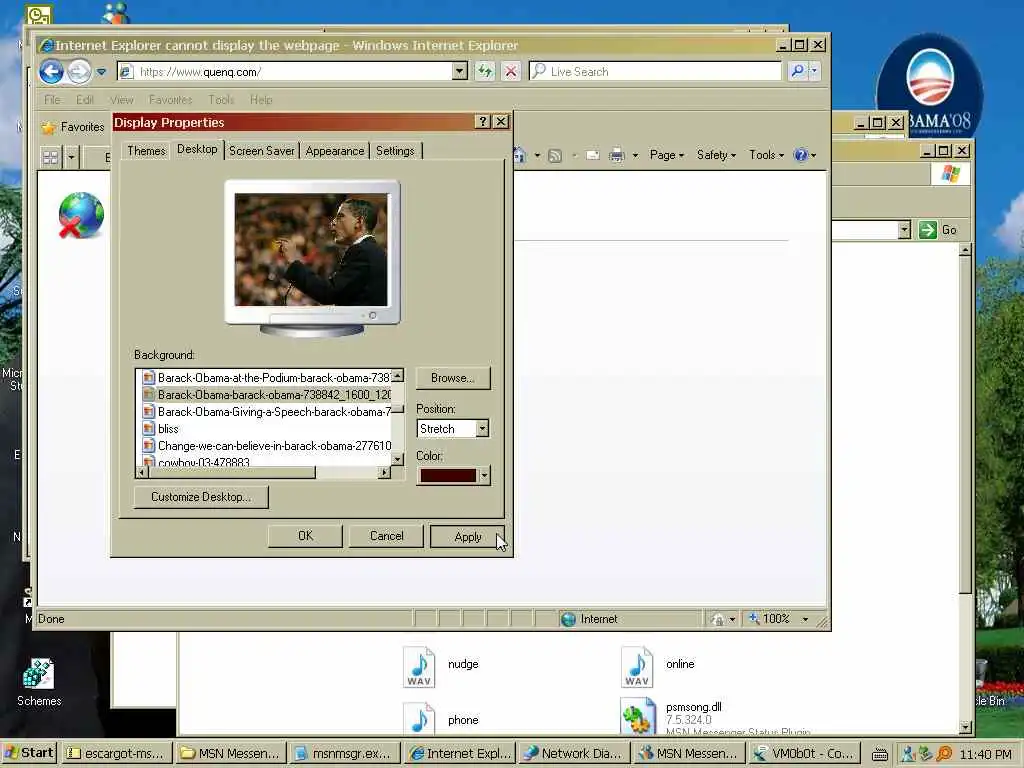1024x768 pixels.
Task: Click Customize Desktop... button
Action: click(200, 497)
